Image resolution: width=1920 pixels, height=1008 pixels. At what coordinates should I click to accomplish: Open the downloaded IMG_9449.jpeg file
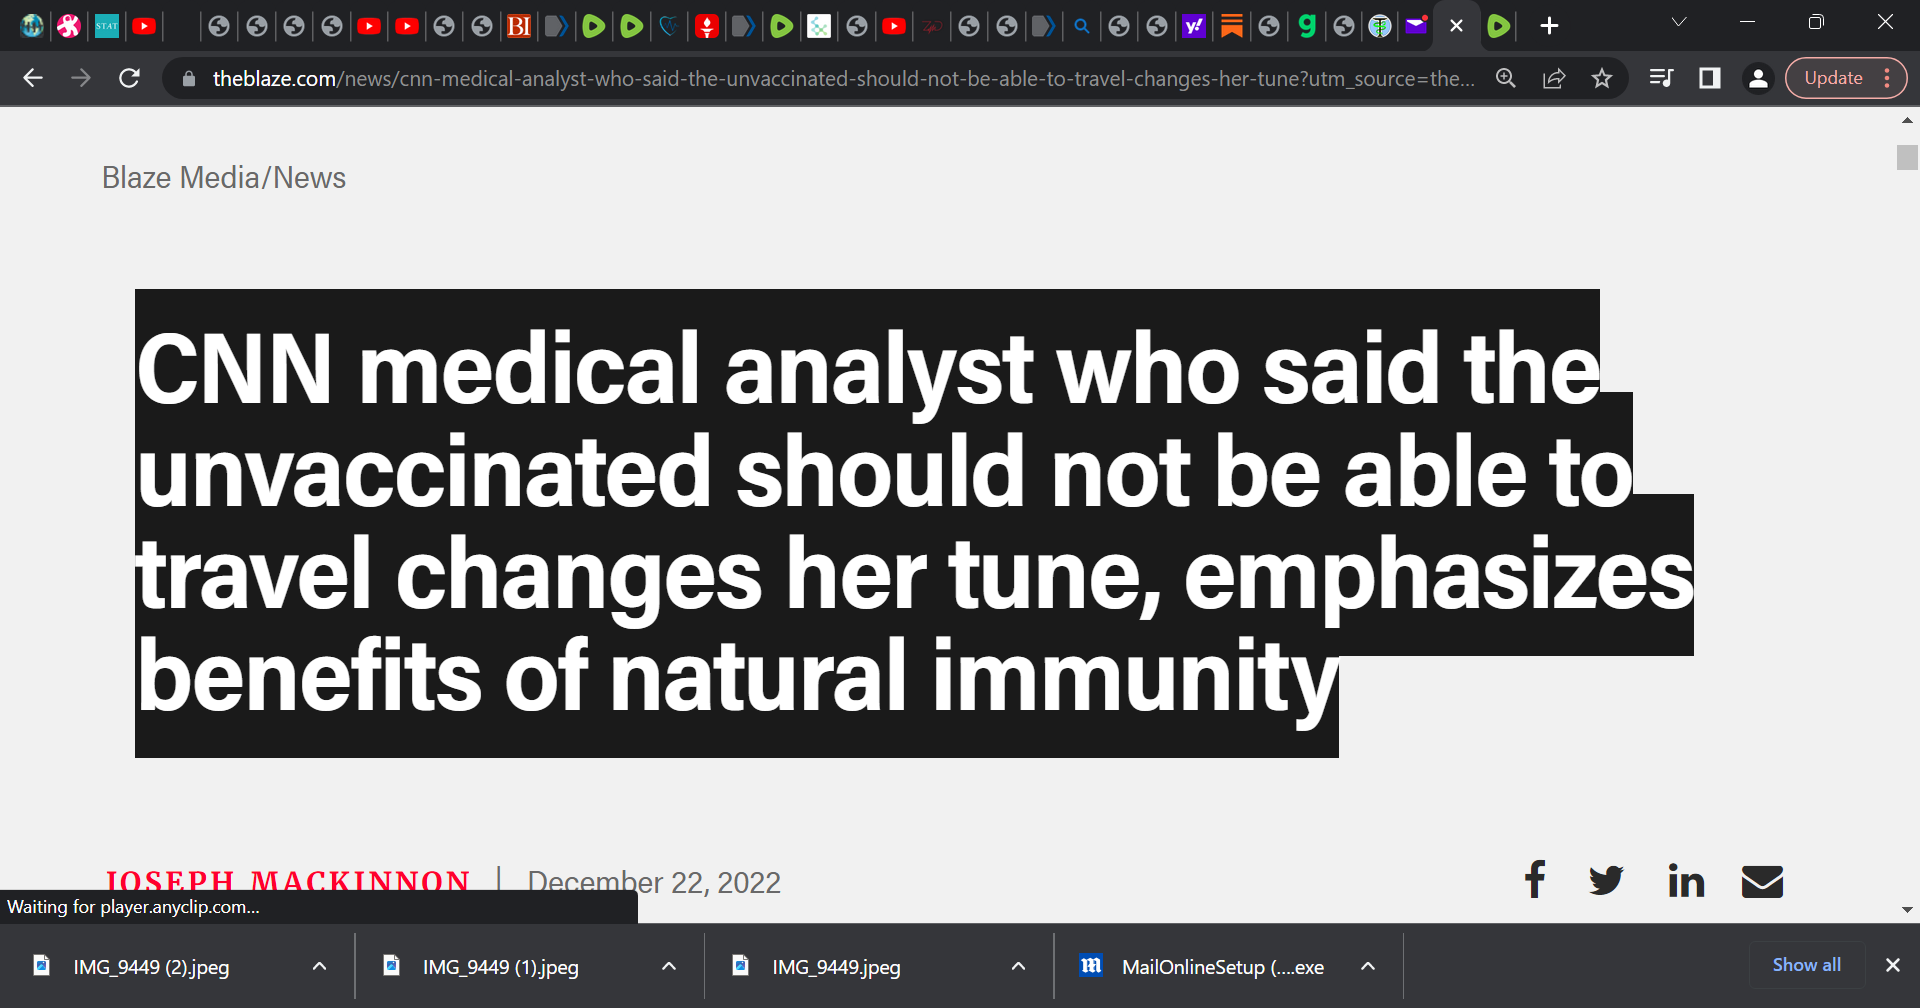click(x=836, y=967)
